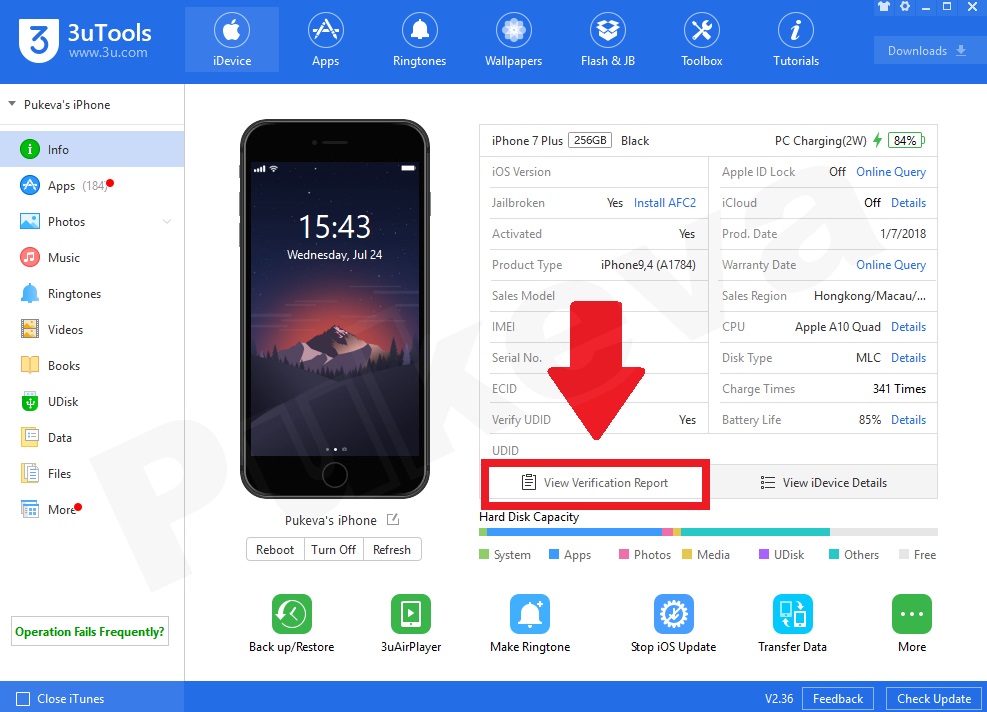
Task: Collapse Pukeva's iPhone device tree
Action: [11, 104]
